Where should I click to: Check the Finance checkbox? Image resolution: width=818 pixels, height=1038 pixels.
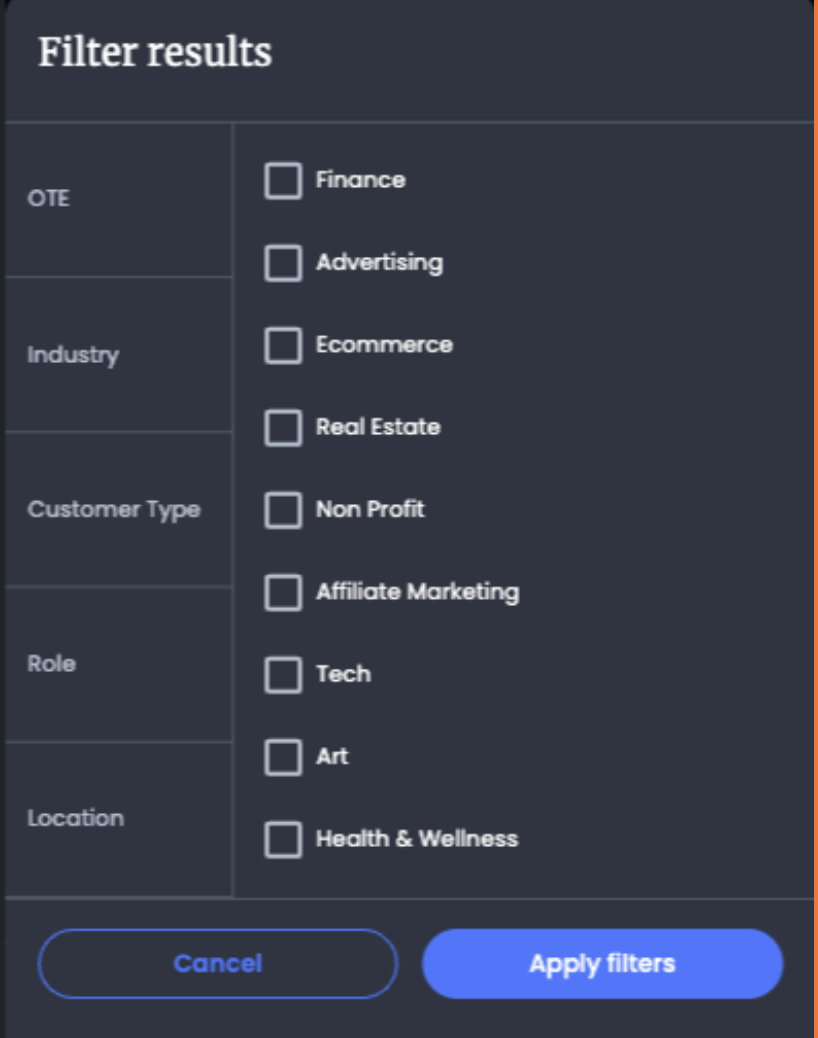click(283, 181)
